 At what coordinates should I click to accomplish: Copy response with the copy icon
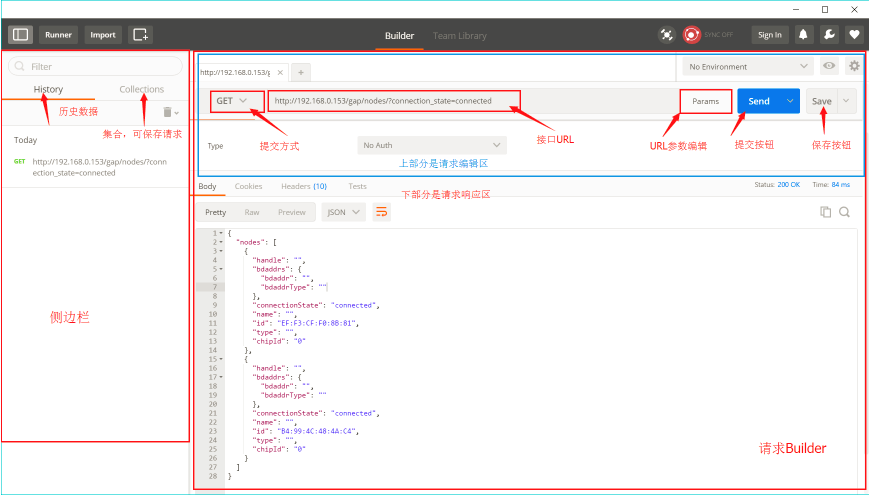[x=826, y=212]
